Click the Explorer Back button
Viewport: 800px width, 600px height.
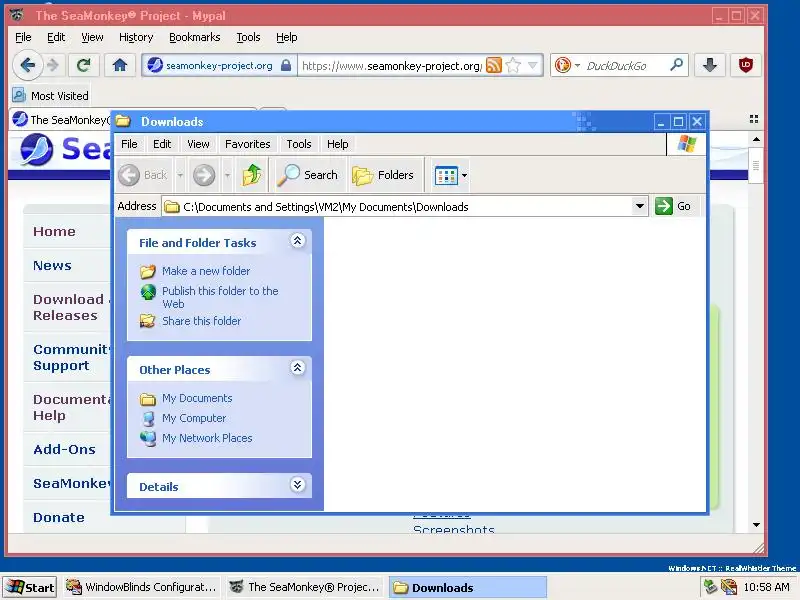tap(143, 175)
